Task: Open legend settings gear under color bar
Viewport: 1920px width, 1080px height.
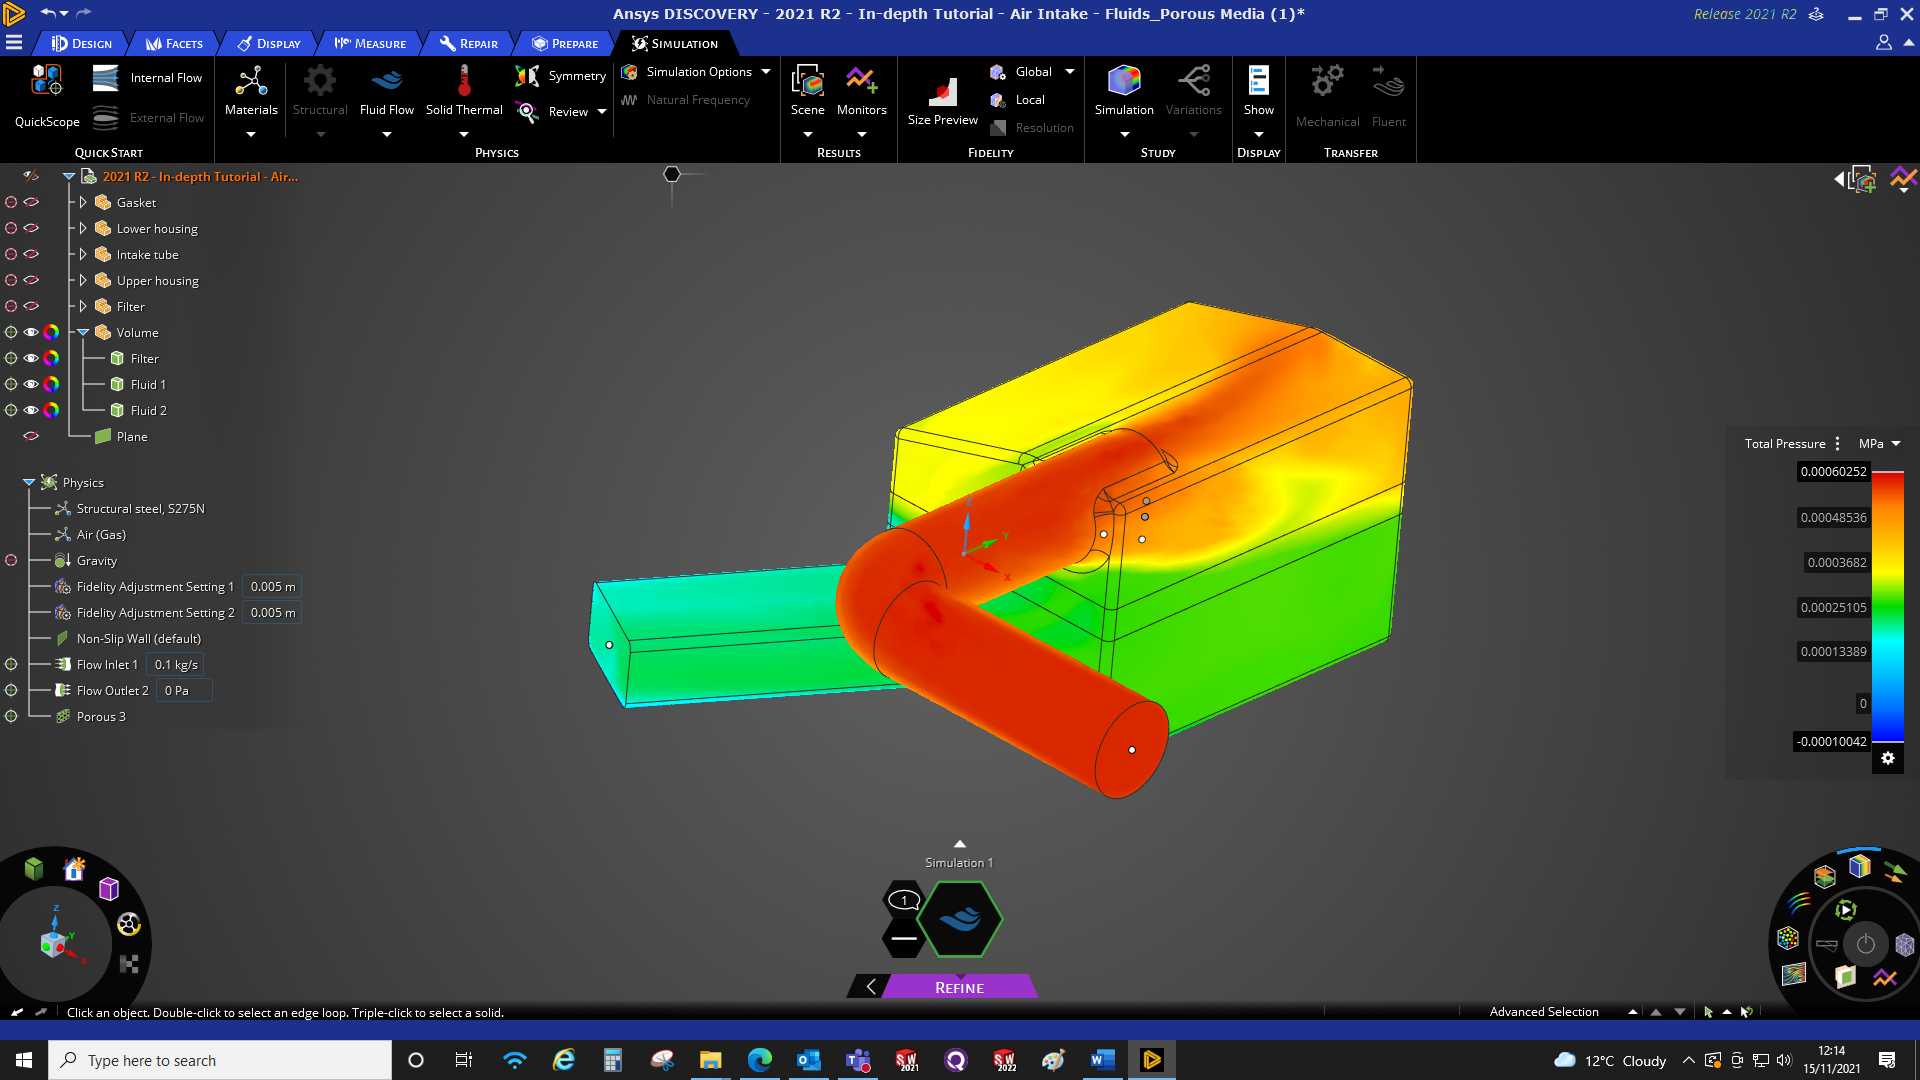Action: (x=1888, y=759)
